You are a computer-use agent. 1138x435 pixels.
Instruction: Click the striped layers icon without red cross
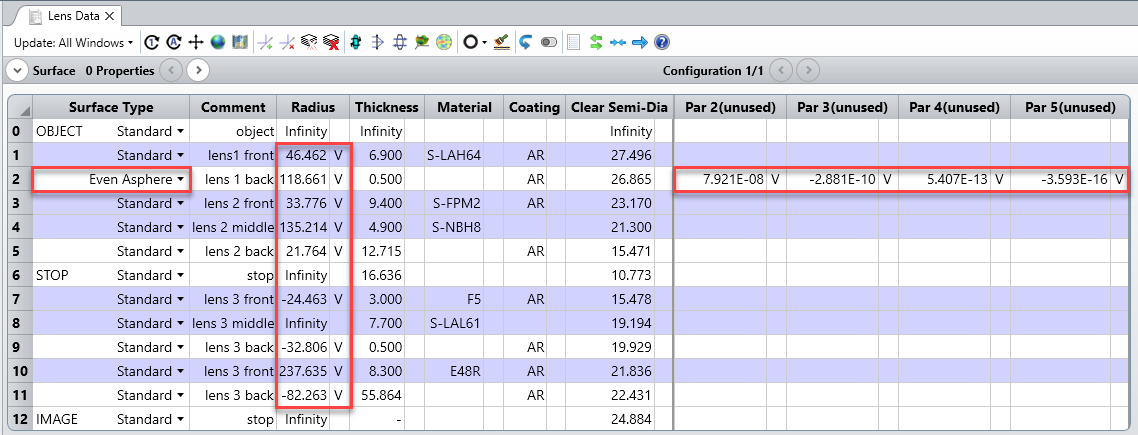click(x=310, y=43)
